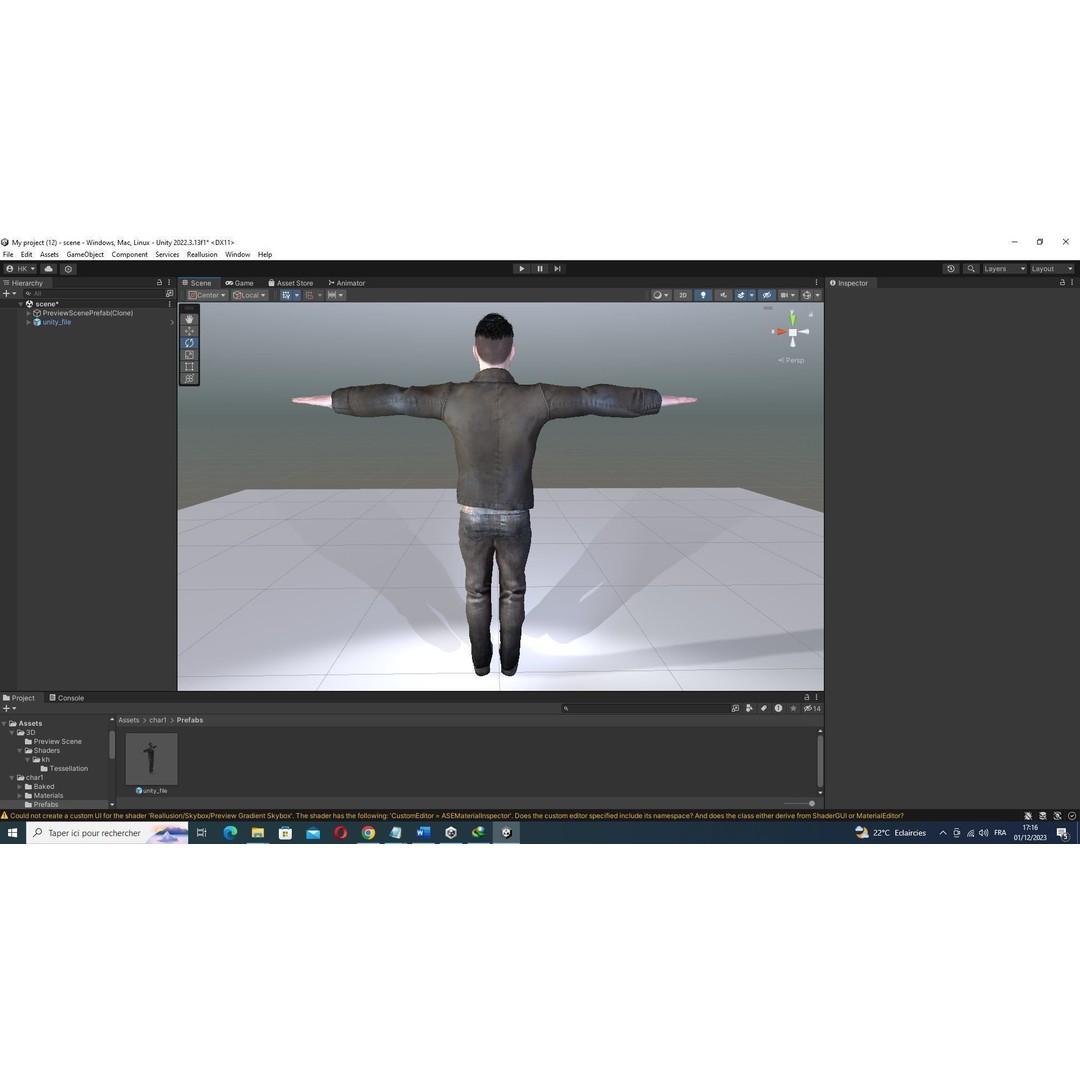Image resolution: width=1080 pixels, height=1080 pixels.
Task: Open the Component menu
Action: [x=129, y=254]
